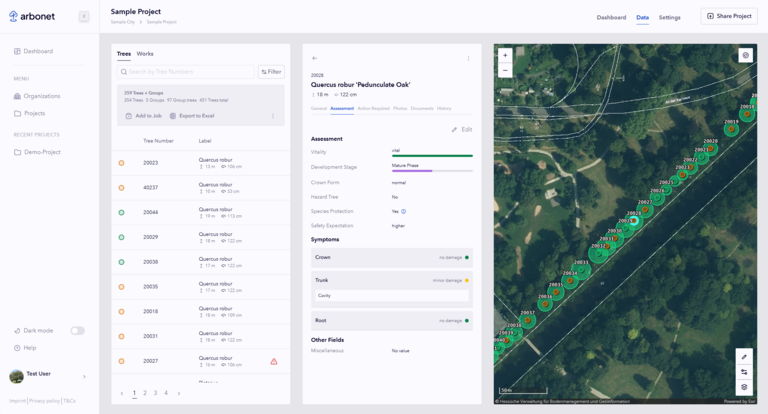768x414 pixels.
Task: Collapse the sidebar with the chevron button
Action: (84, 17)
